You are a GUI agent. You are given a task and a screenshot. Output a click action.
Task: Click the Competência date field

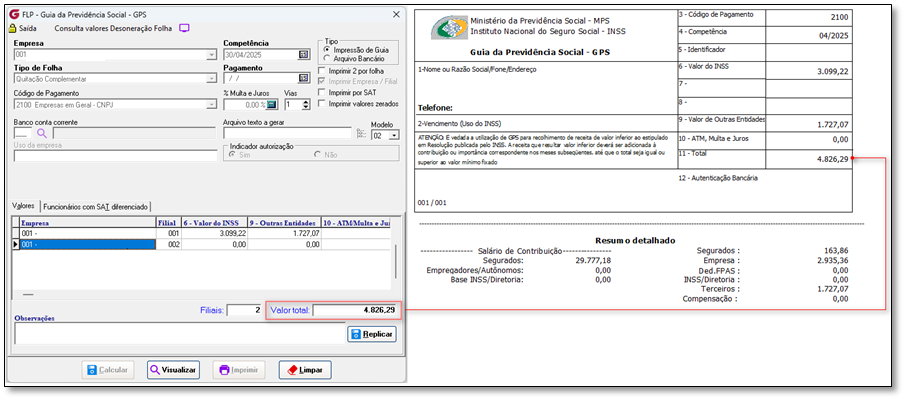(x=260, y=55)
